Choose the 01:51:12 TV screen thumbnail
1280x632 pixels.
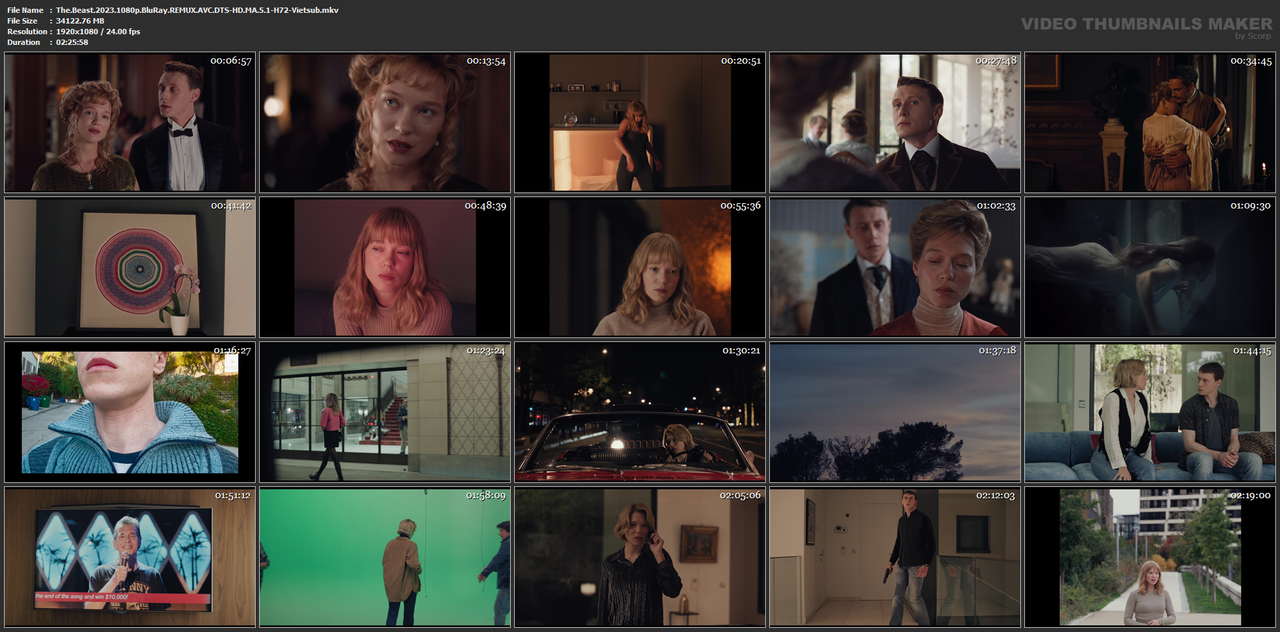[x=130, y=557]
